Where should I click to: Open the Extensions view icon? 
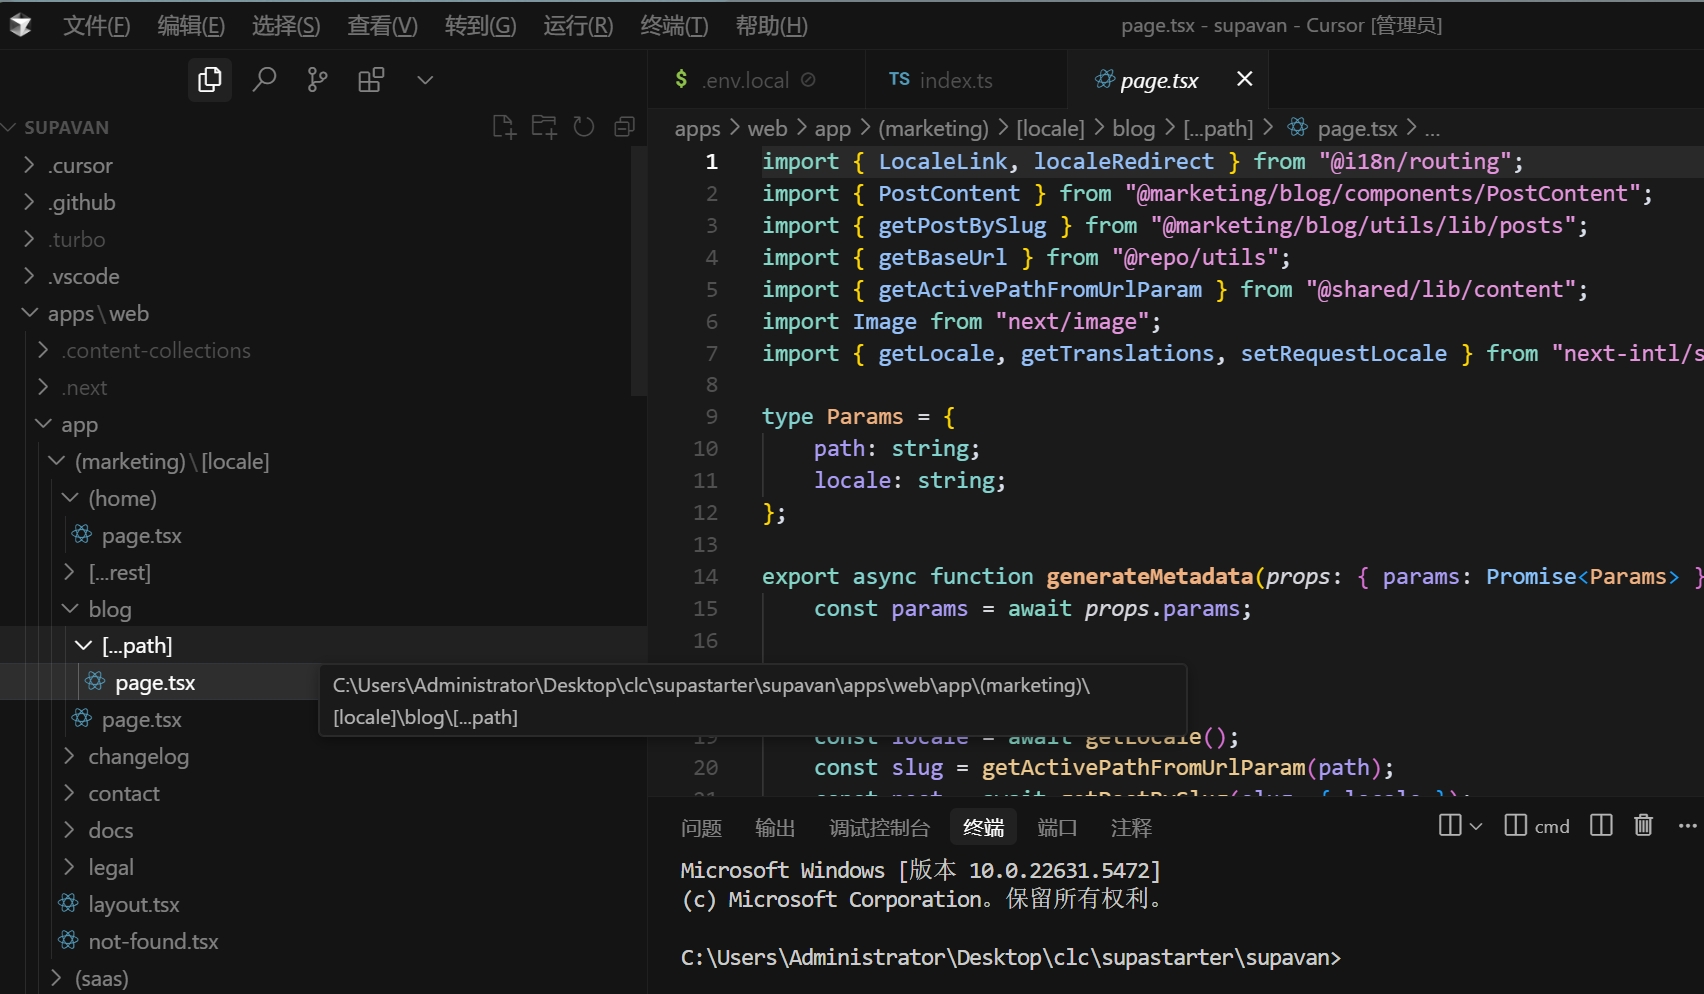pyautogui.click(x=371, y=80)
